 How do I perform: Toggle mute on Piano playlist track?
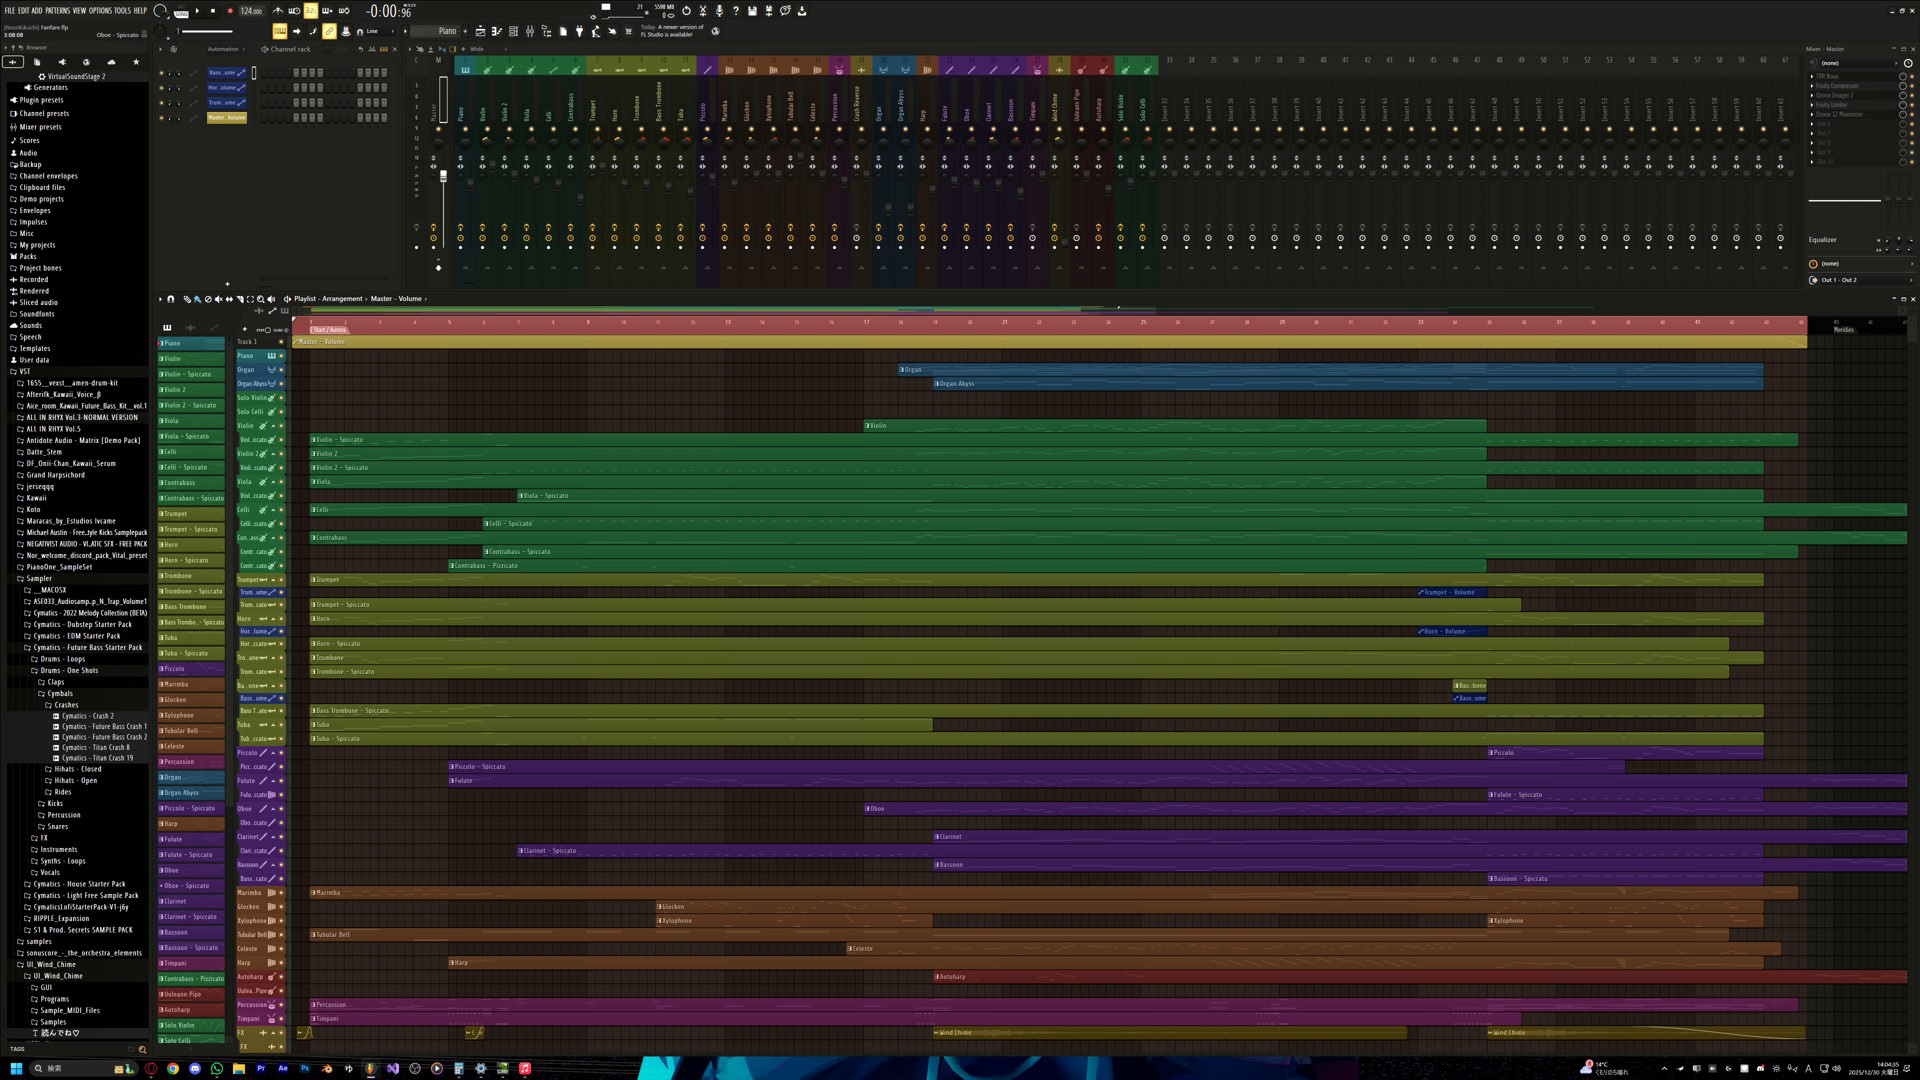[281, 356]
